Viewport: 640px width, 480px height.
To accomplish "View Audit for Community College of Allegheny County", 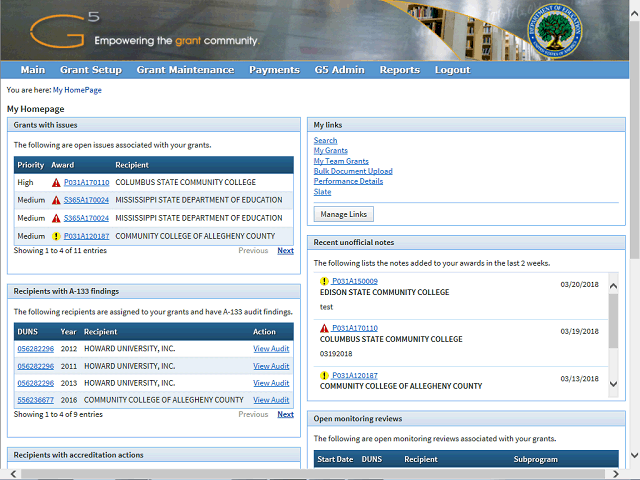I will pyautogui.click(x=271, y=400).
